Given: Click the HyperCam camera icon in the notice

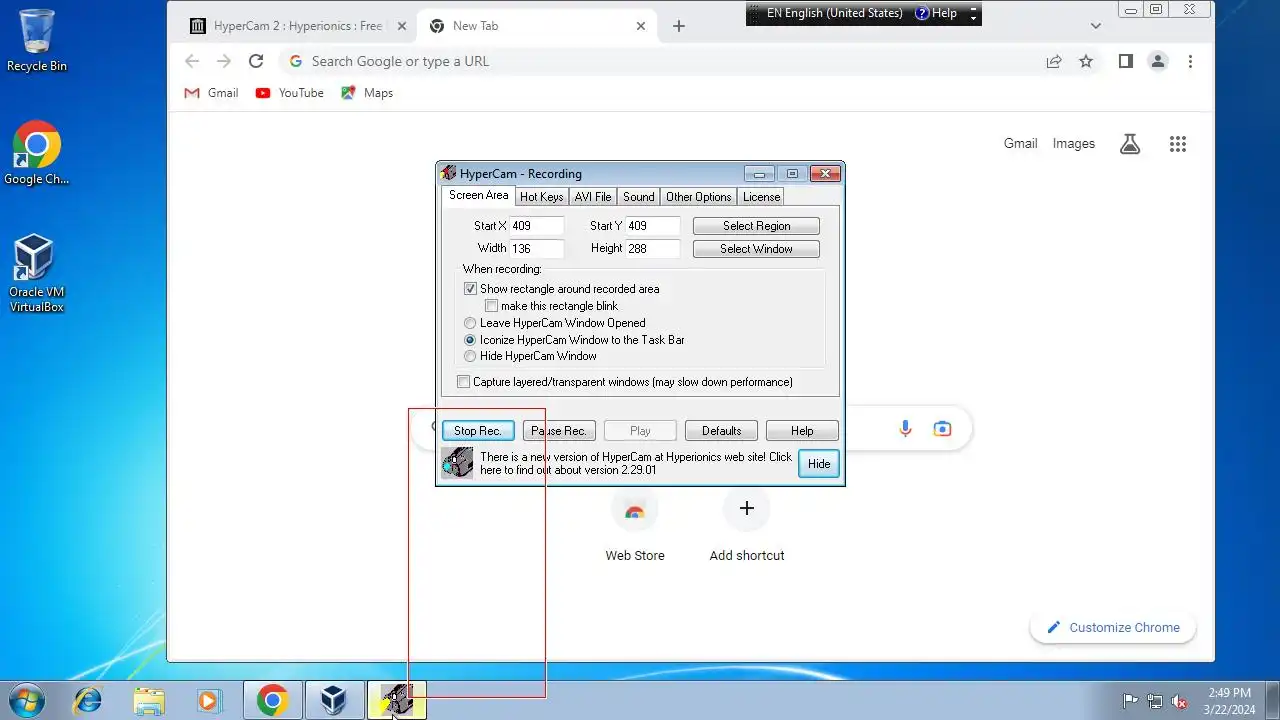Looking at the screenshot, I should click(457, 463).
